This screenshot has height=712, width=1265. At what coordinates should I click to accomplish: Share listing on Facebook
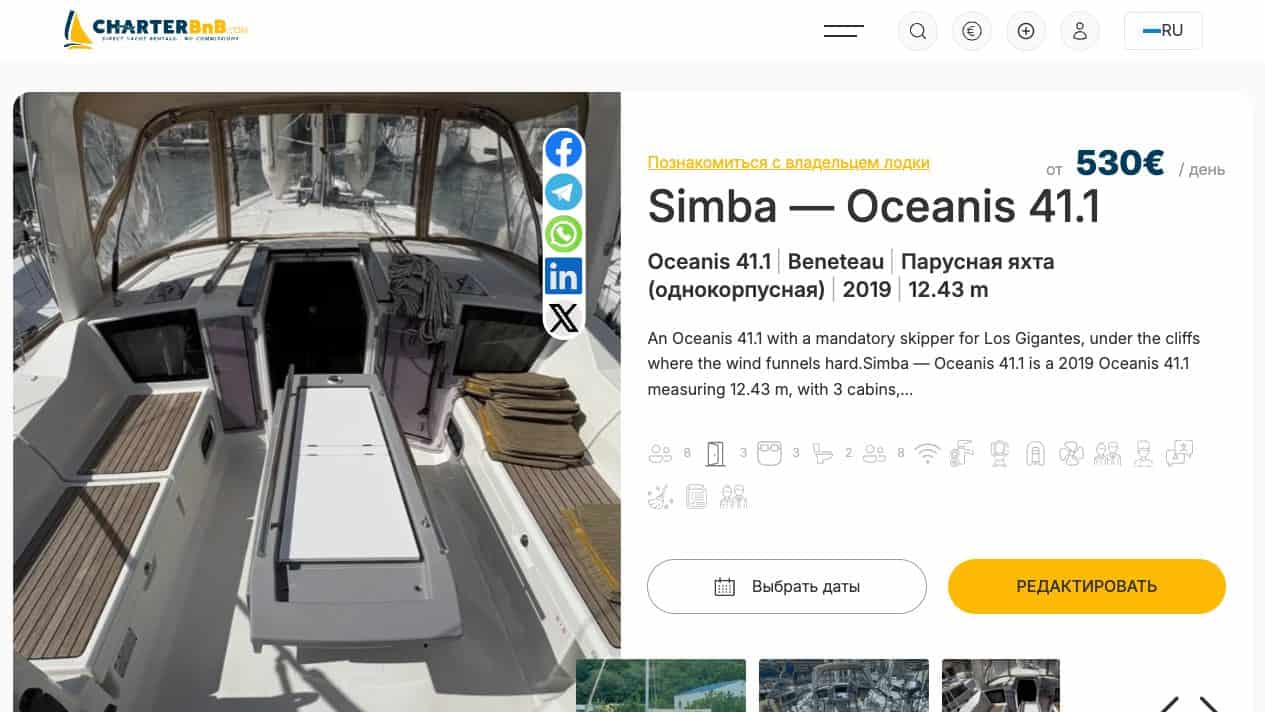click(x=564, y=150)
